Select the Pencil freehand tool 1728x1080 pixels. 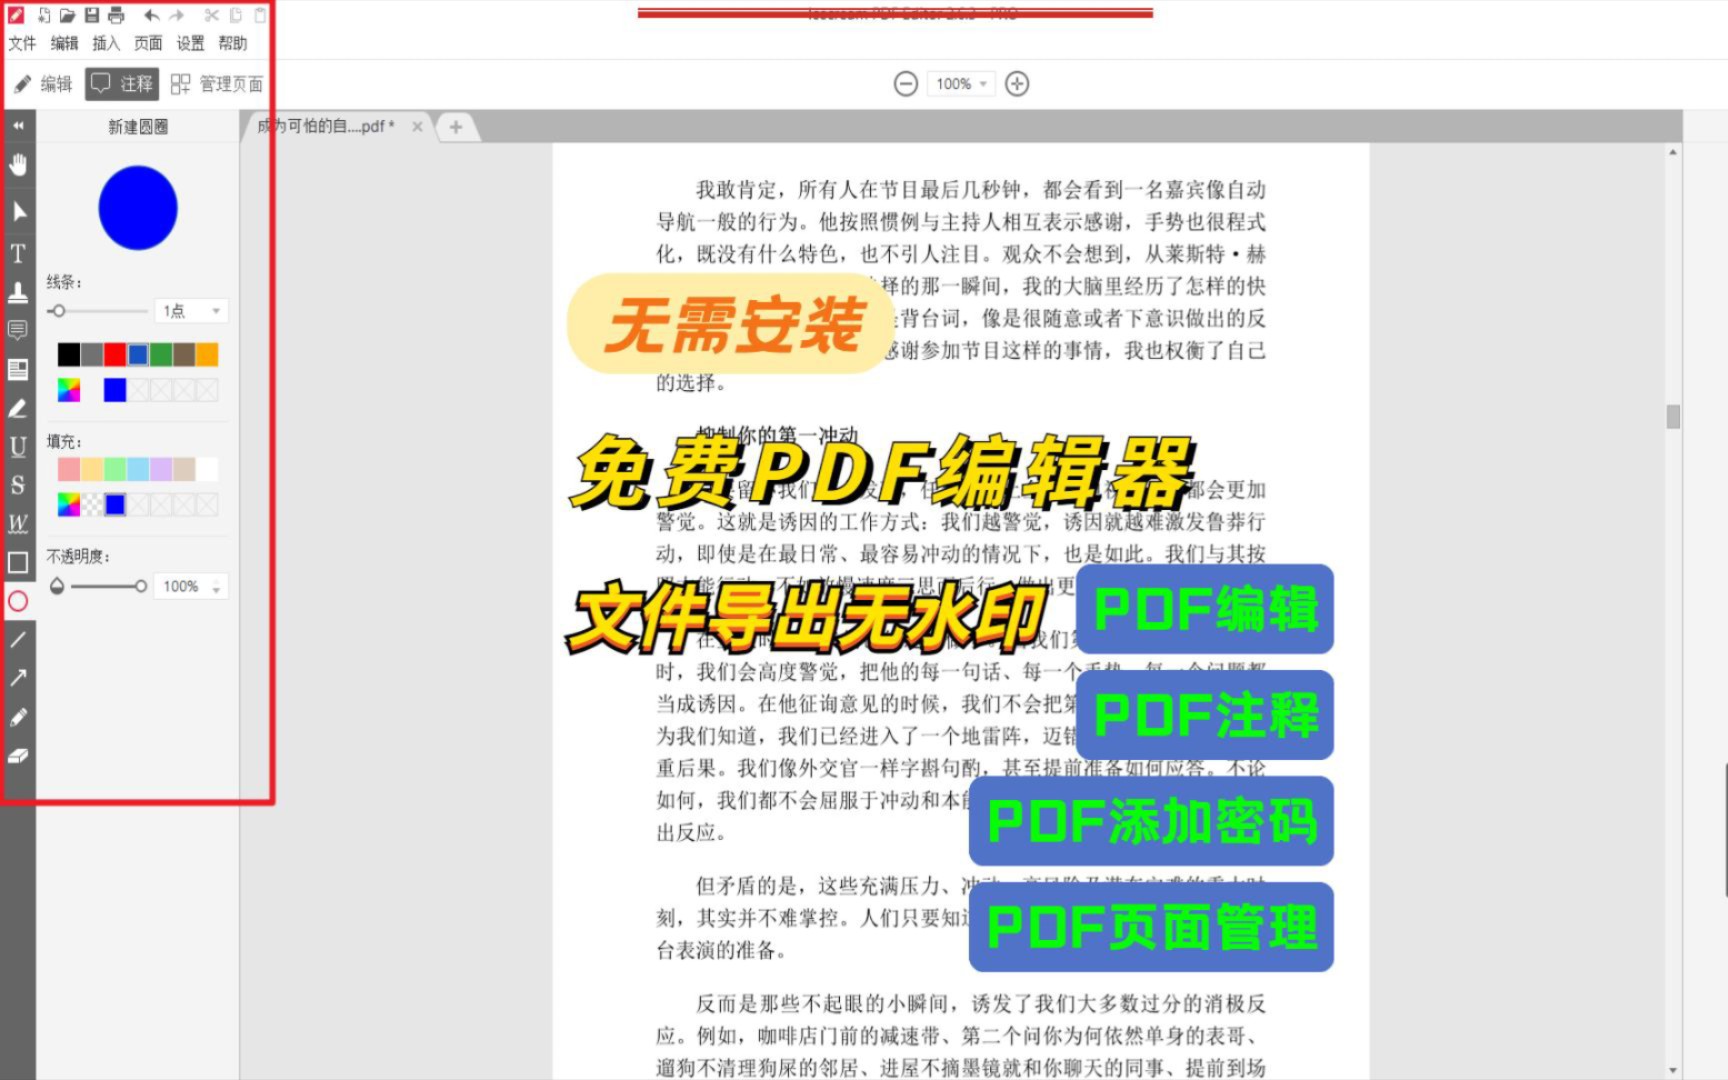click(18, 717)
